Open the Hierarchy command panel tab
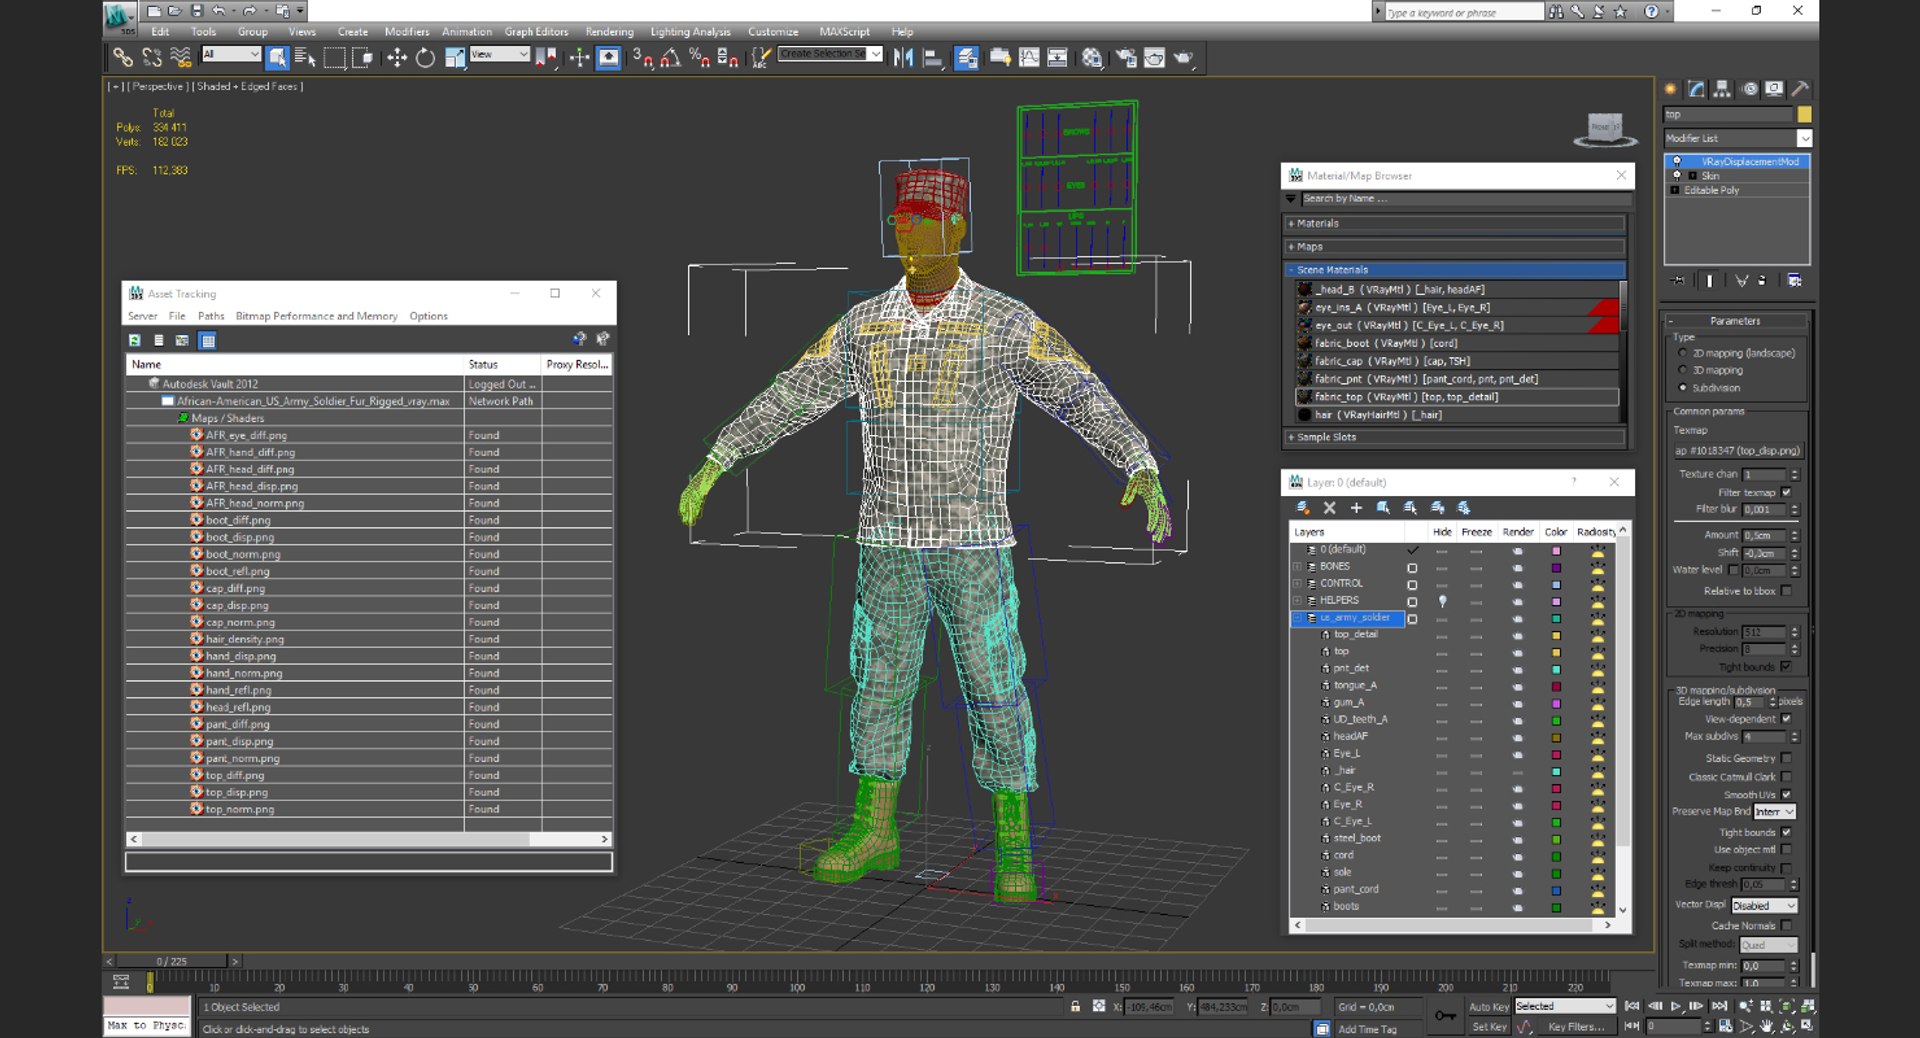1920x1038 pixels. pyautogui.click(x=1722, y=89)
